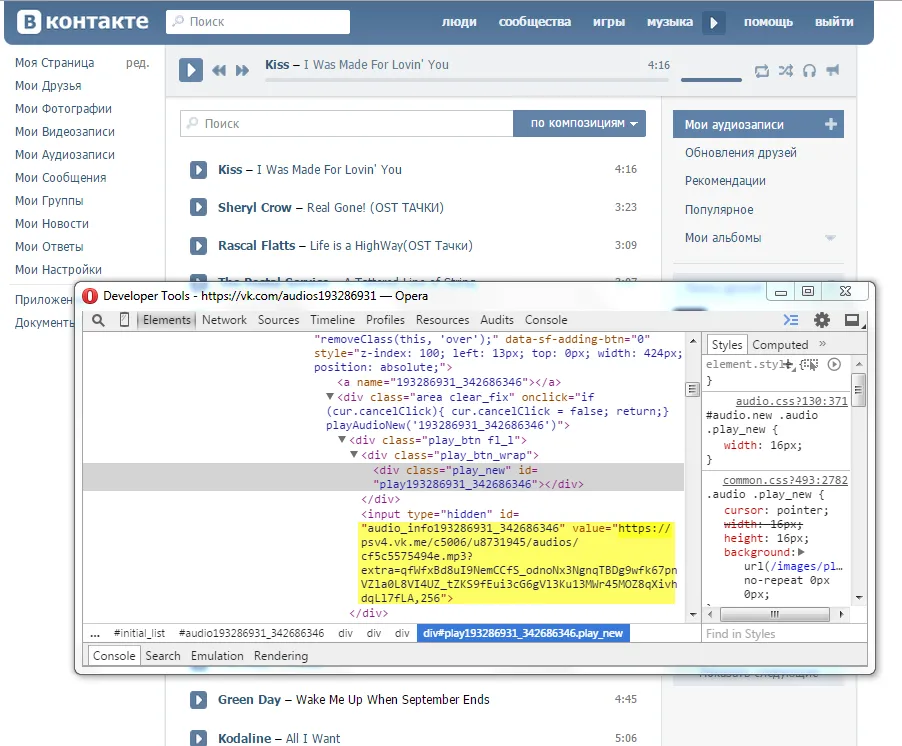Screen dimensions: 902x746
Task: Click the DevTools inspect element magnifier
Action: pyautogui.click(x=98, y=320)
